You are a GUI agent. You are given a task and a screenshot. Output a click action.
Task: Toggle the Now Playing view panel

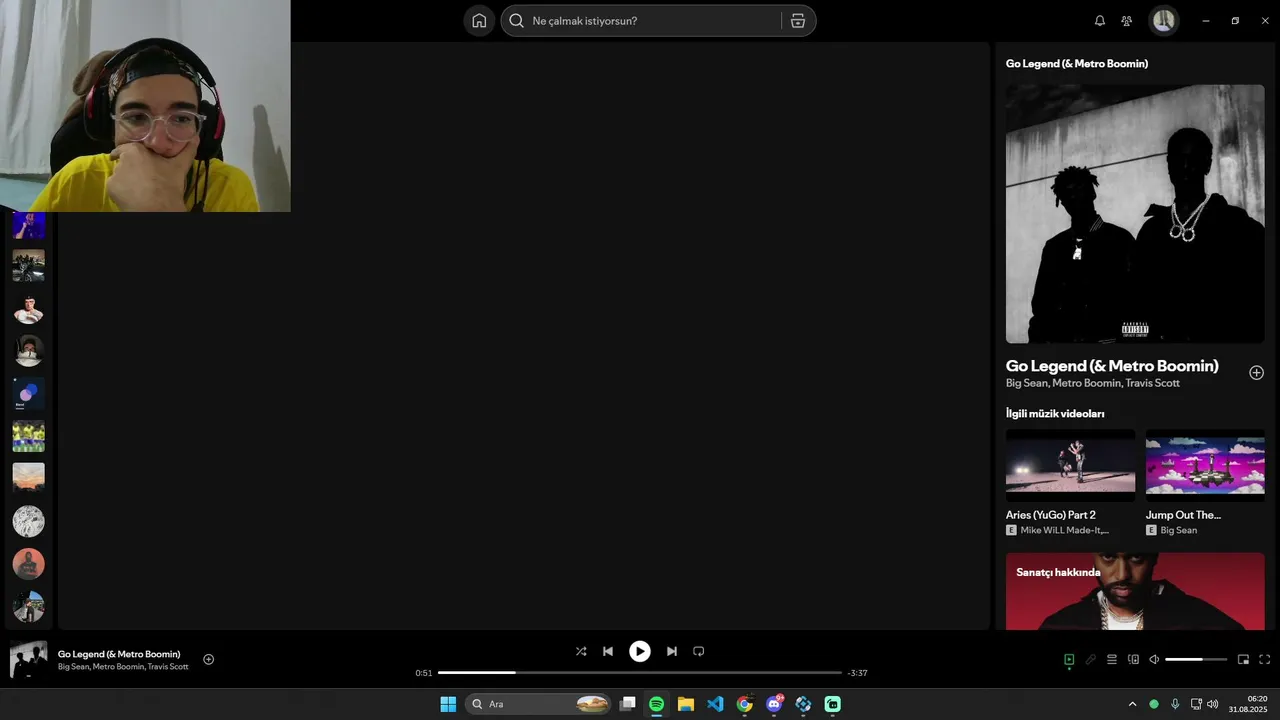(x=1069, y=659)
